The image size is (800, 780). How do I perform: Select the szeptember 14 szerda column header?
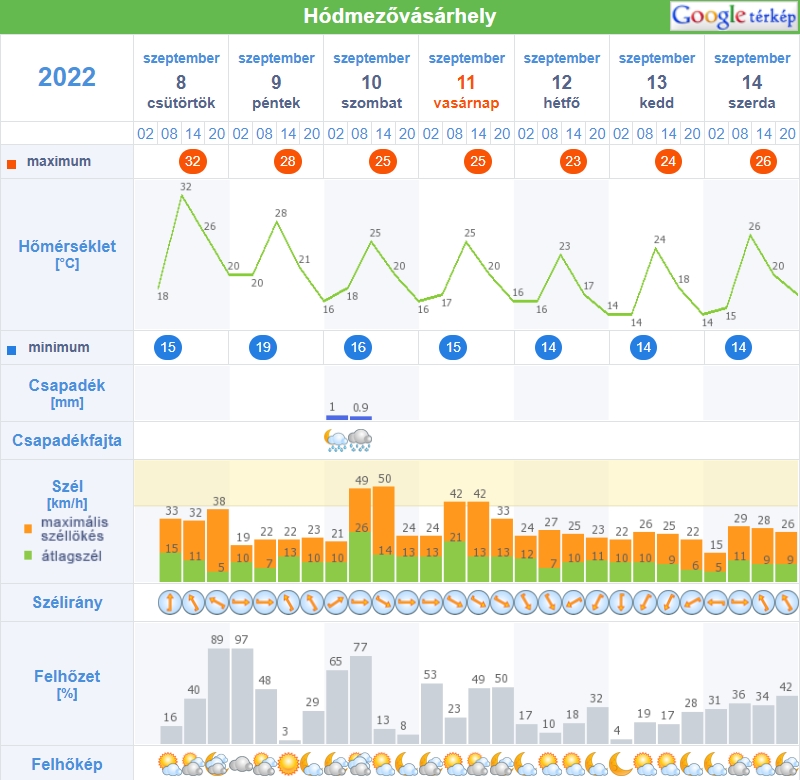click(752, 81)
